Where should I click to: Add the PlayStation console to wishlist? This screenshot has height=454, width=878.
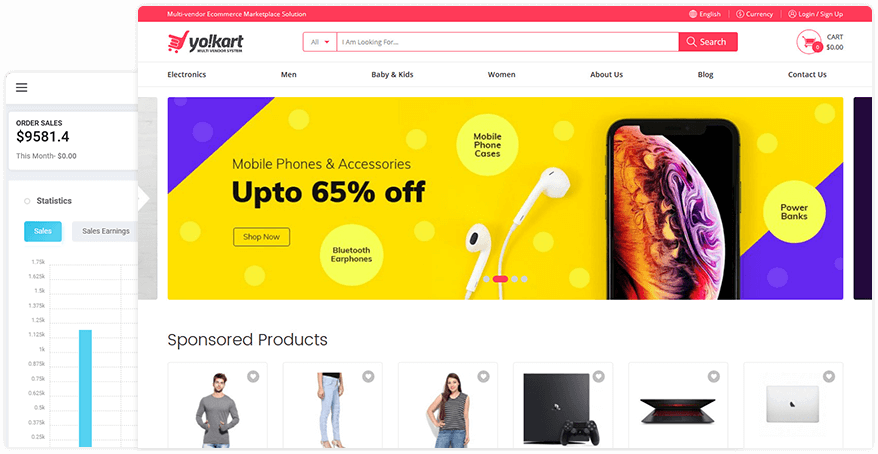click(599, 377)
